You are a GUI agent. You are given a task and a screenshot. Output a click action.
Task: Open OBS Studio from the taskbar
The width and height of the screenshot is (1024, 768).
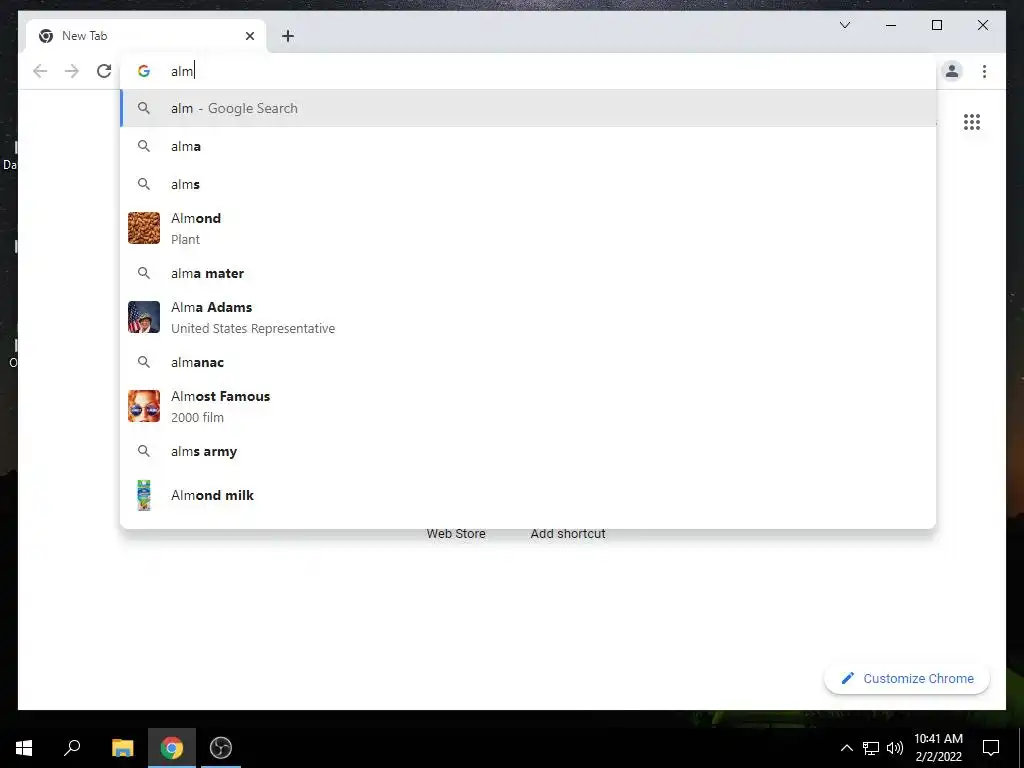[x=221, y=748]
